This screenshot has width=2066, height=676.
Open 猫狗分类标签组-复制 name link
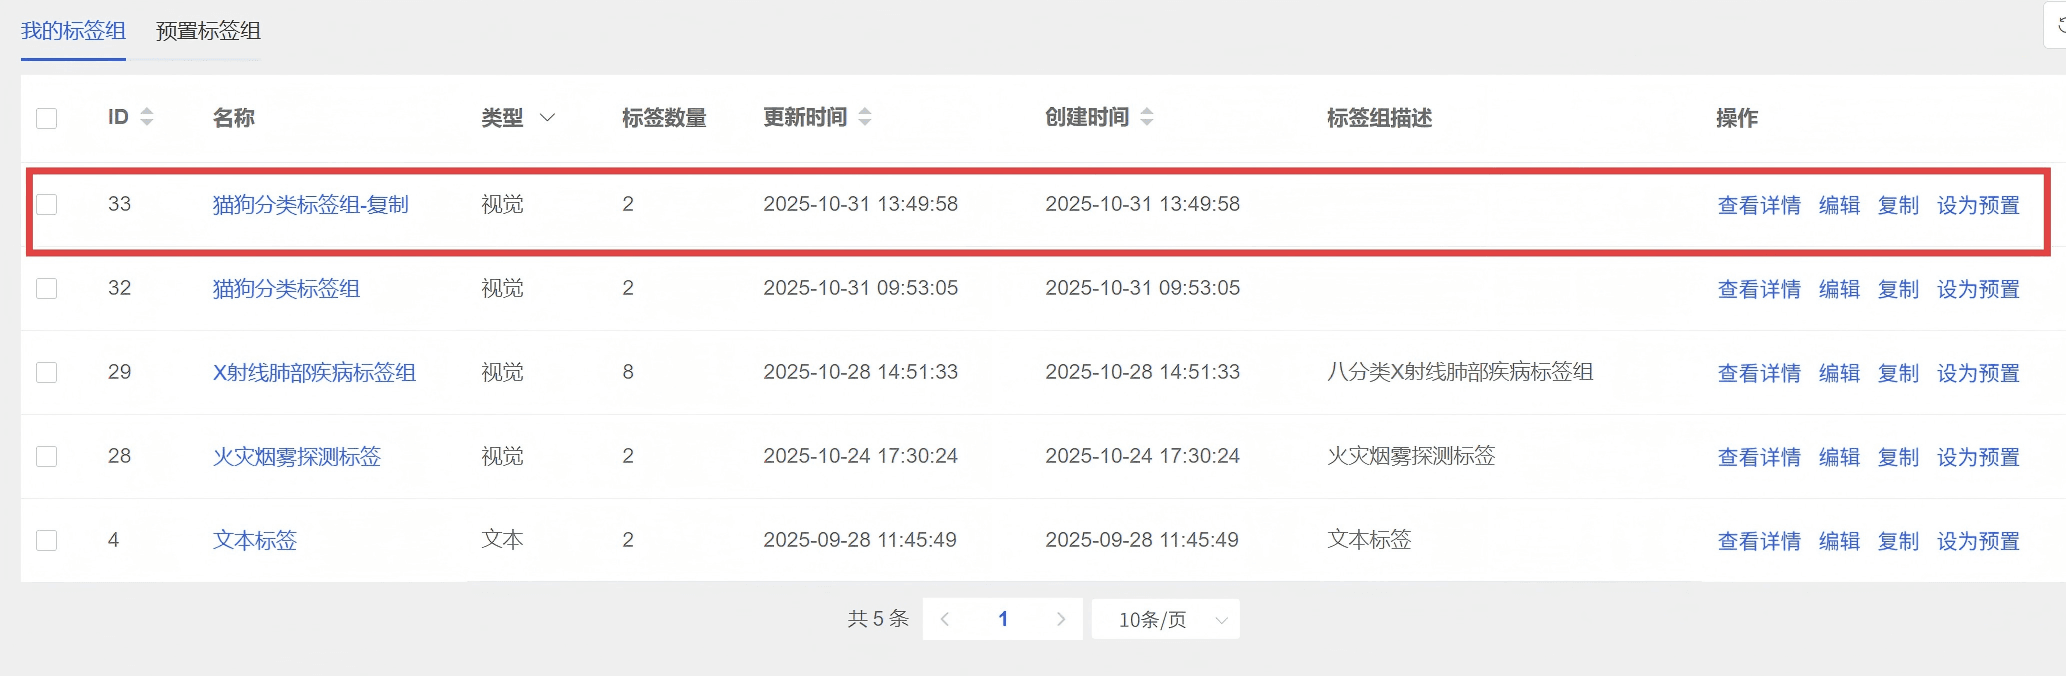pyautogui.click(x=310, y=205)
